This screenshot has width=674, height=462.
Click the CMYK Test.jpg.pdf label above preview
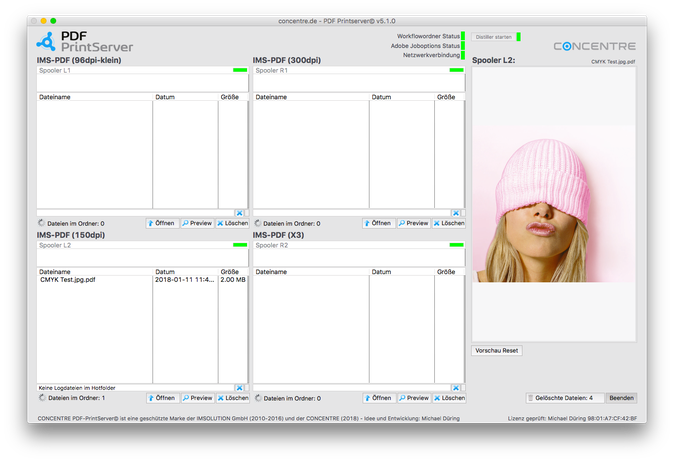613,61
